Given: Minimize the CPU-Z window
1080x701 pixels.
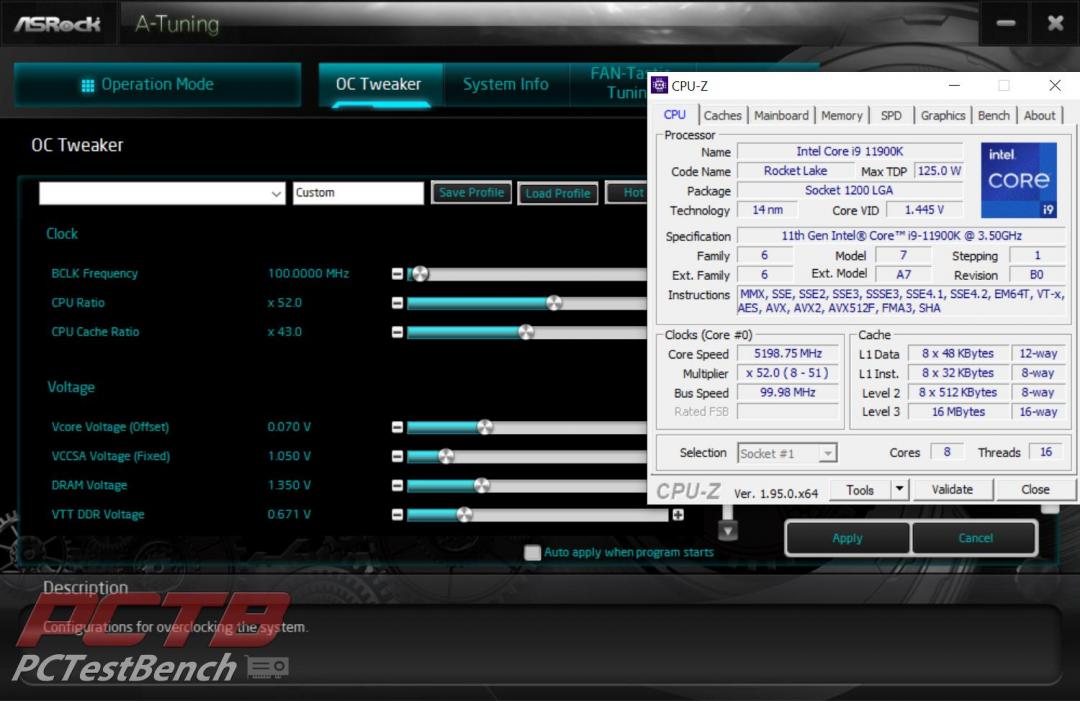Looking at the screenshot, I should 955,85.
